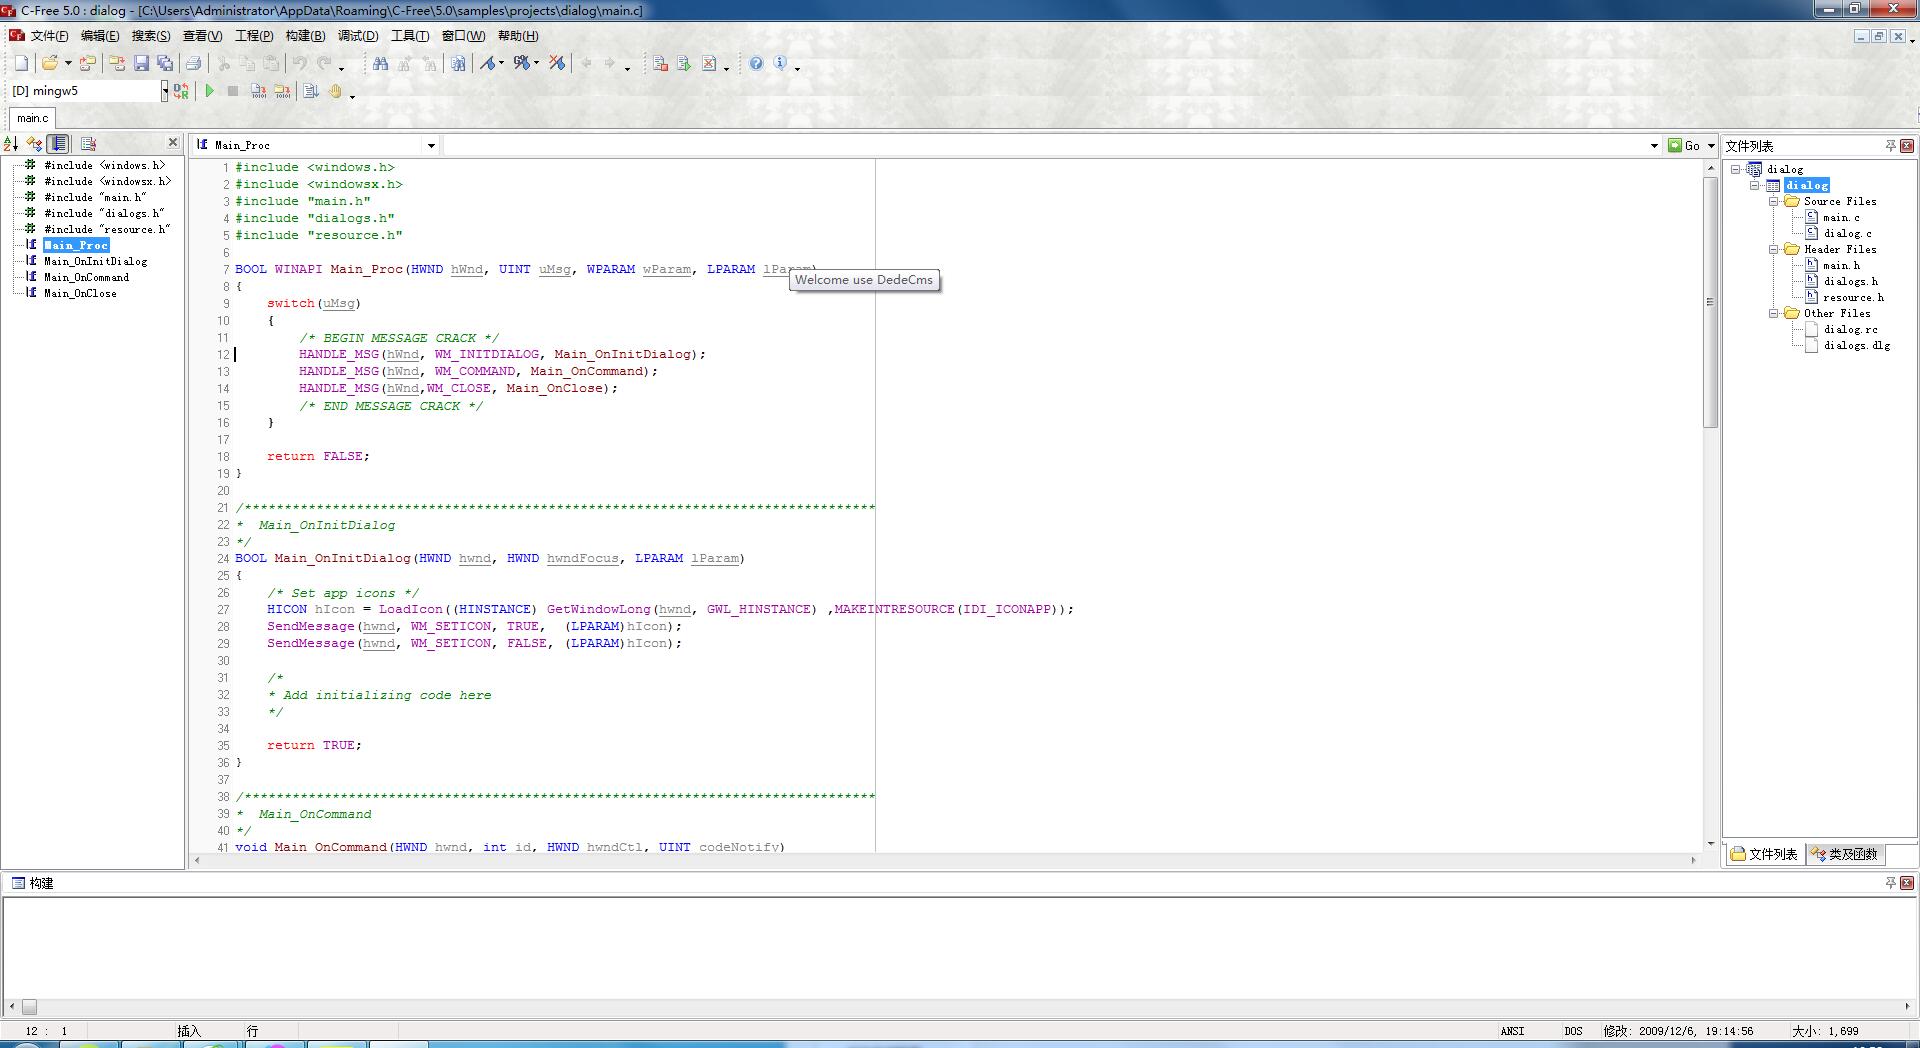Click the yellow hand icon in build toolbar

click(336, 91)
